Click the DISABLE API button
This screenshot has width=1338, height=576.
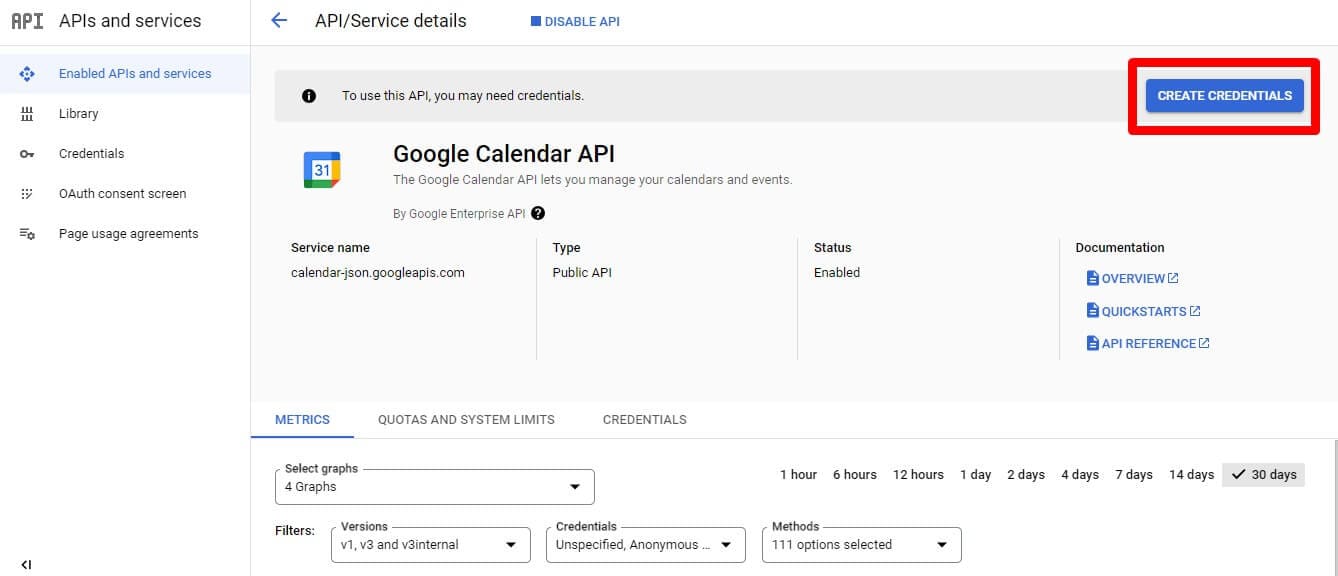[575, 21]
